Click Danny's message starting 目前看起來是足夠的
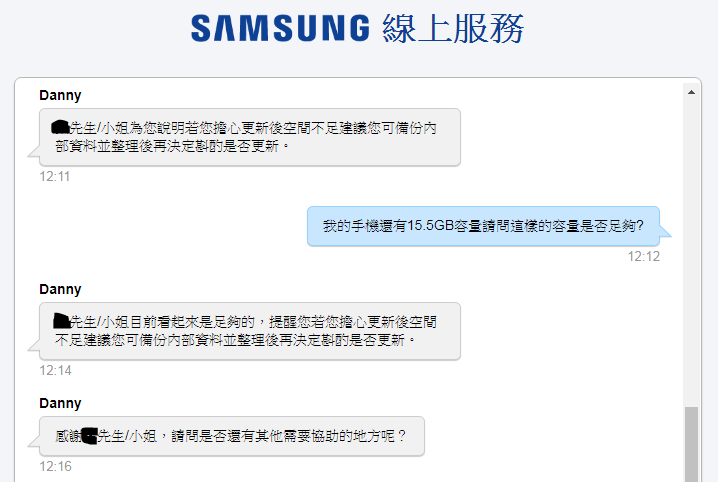 pyautogui.click(x=250, y=331)
